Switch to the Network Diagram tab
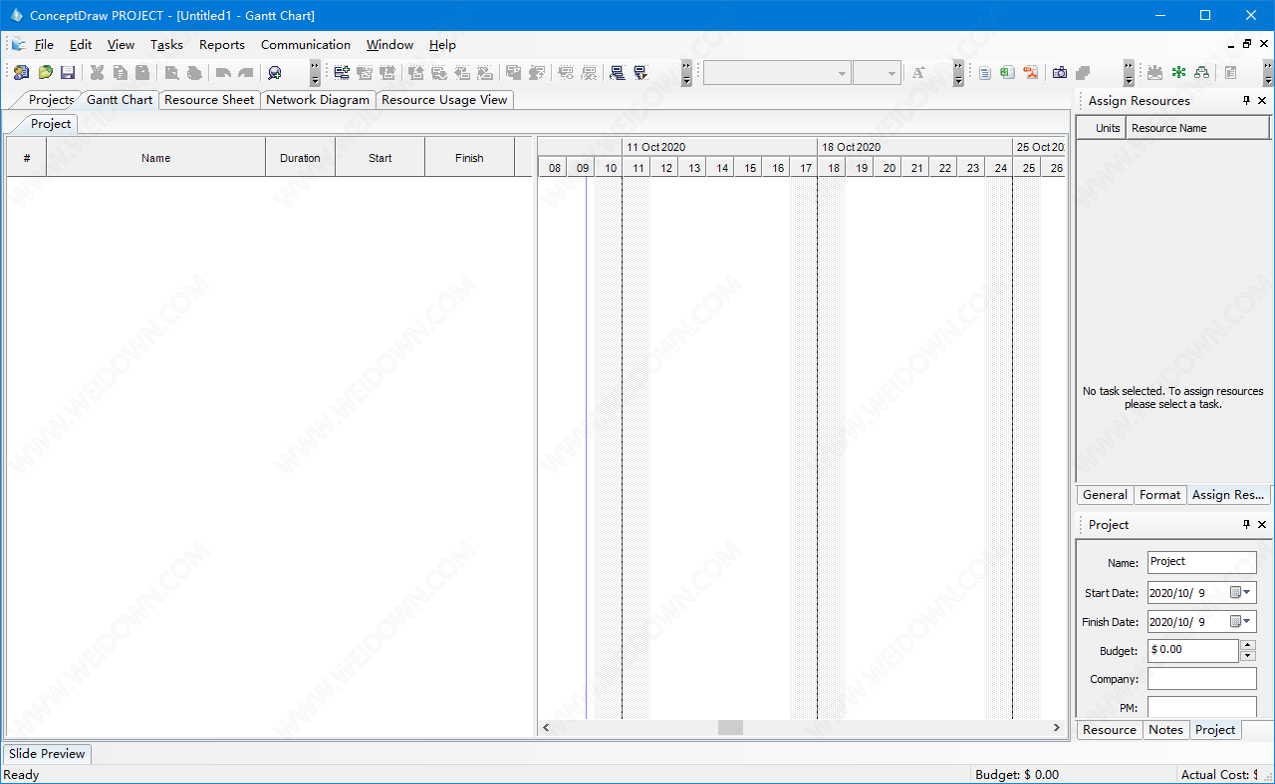The height and width of the screenshot is (784, 1275). tap(318, 100)
